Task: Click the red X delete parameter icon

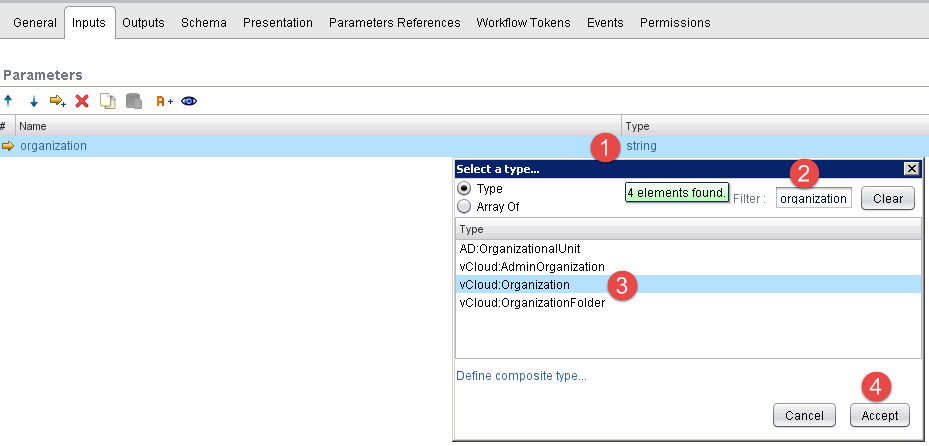Action: tap(82, 101)
